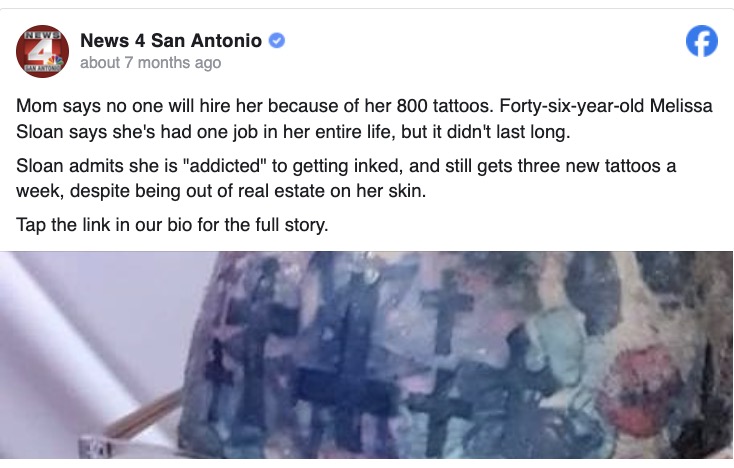This screenshot has height=468, width=734.
Task: Open the tattooed skin post photo
Action: coord(367,355)
